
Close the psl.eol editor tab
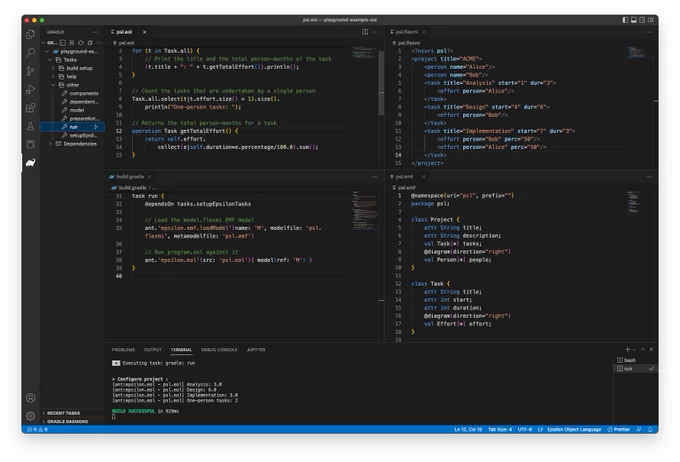[x=144, y=32]
